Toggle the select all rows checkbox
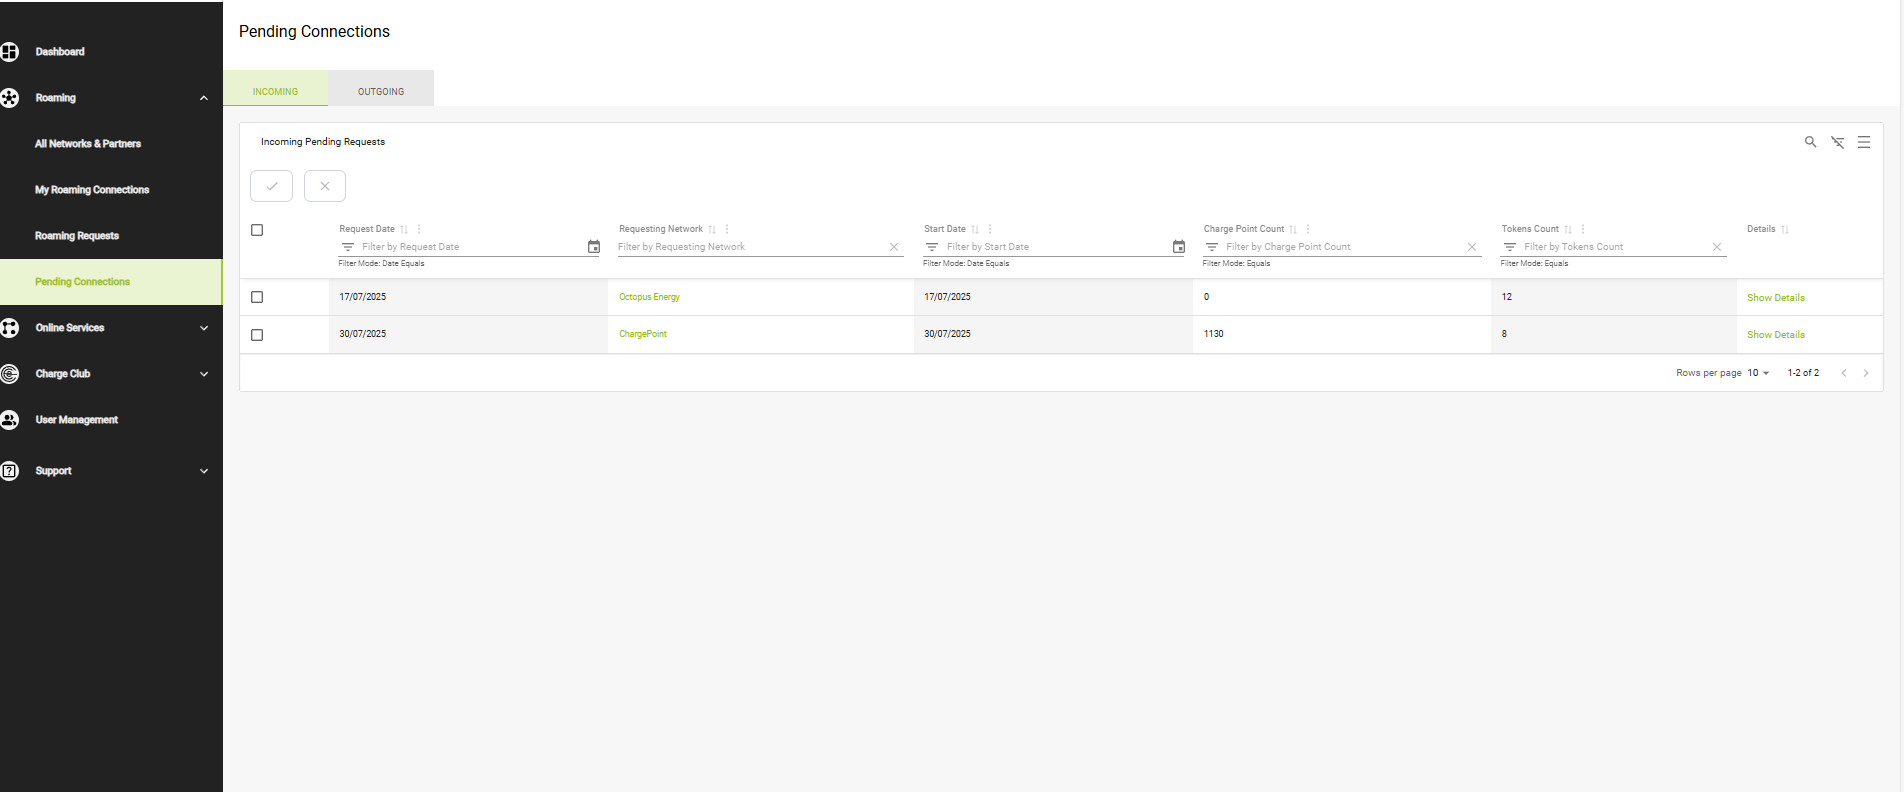 coord(257,230)
